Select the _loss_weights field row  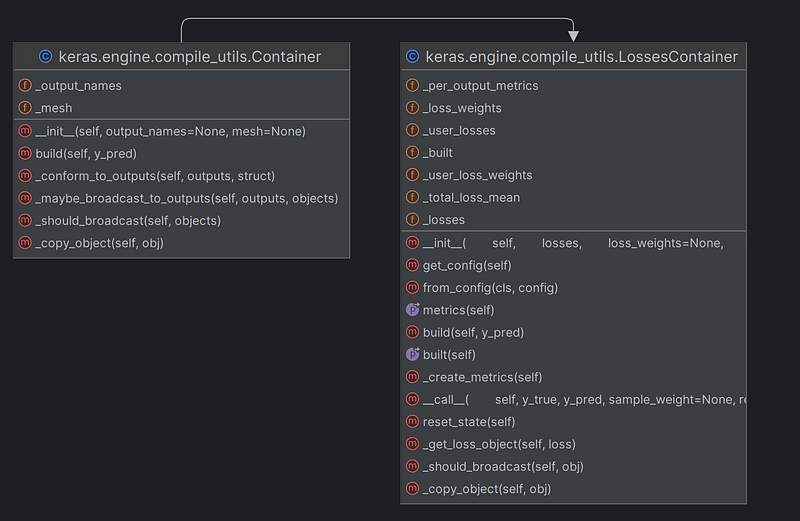point(462,108)
